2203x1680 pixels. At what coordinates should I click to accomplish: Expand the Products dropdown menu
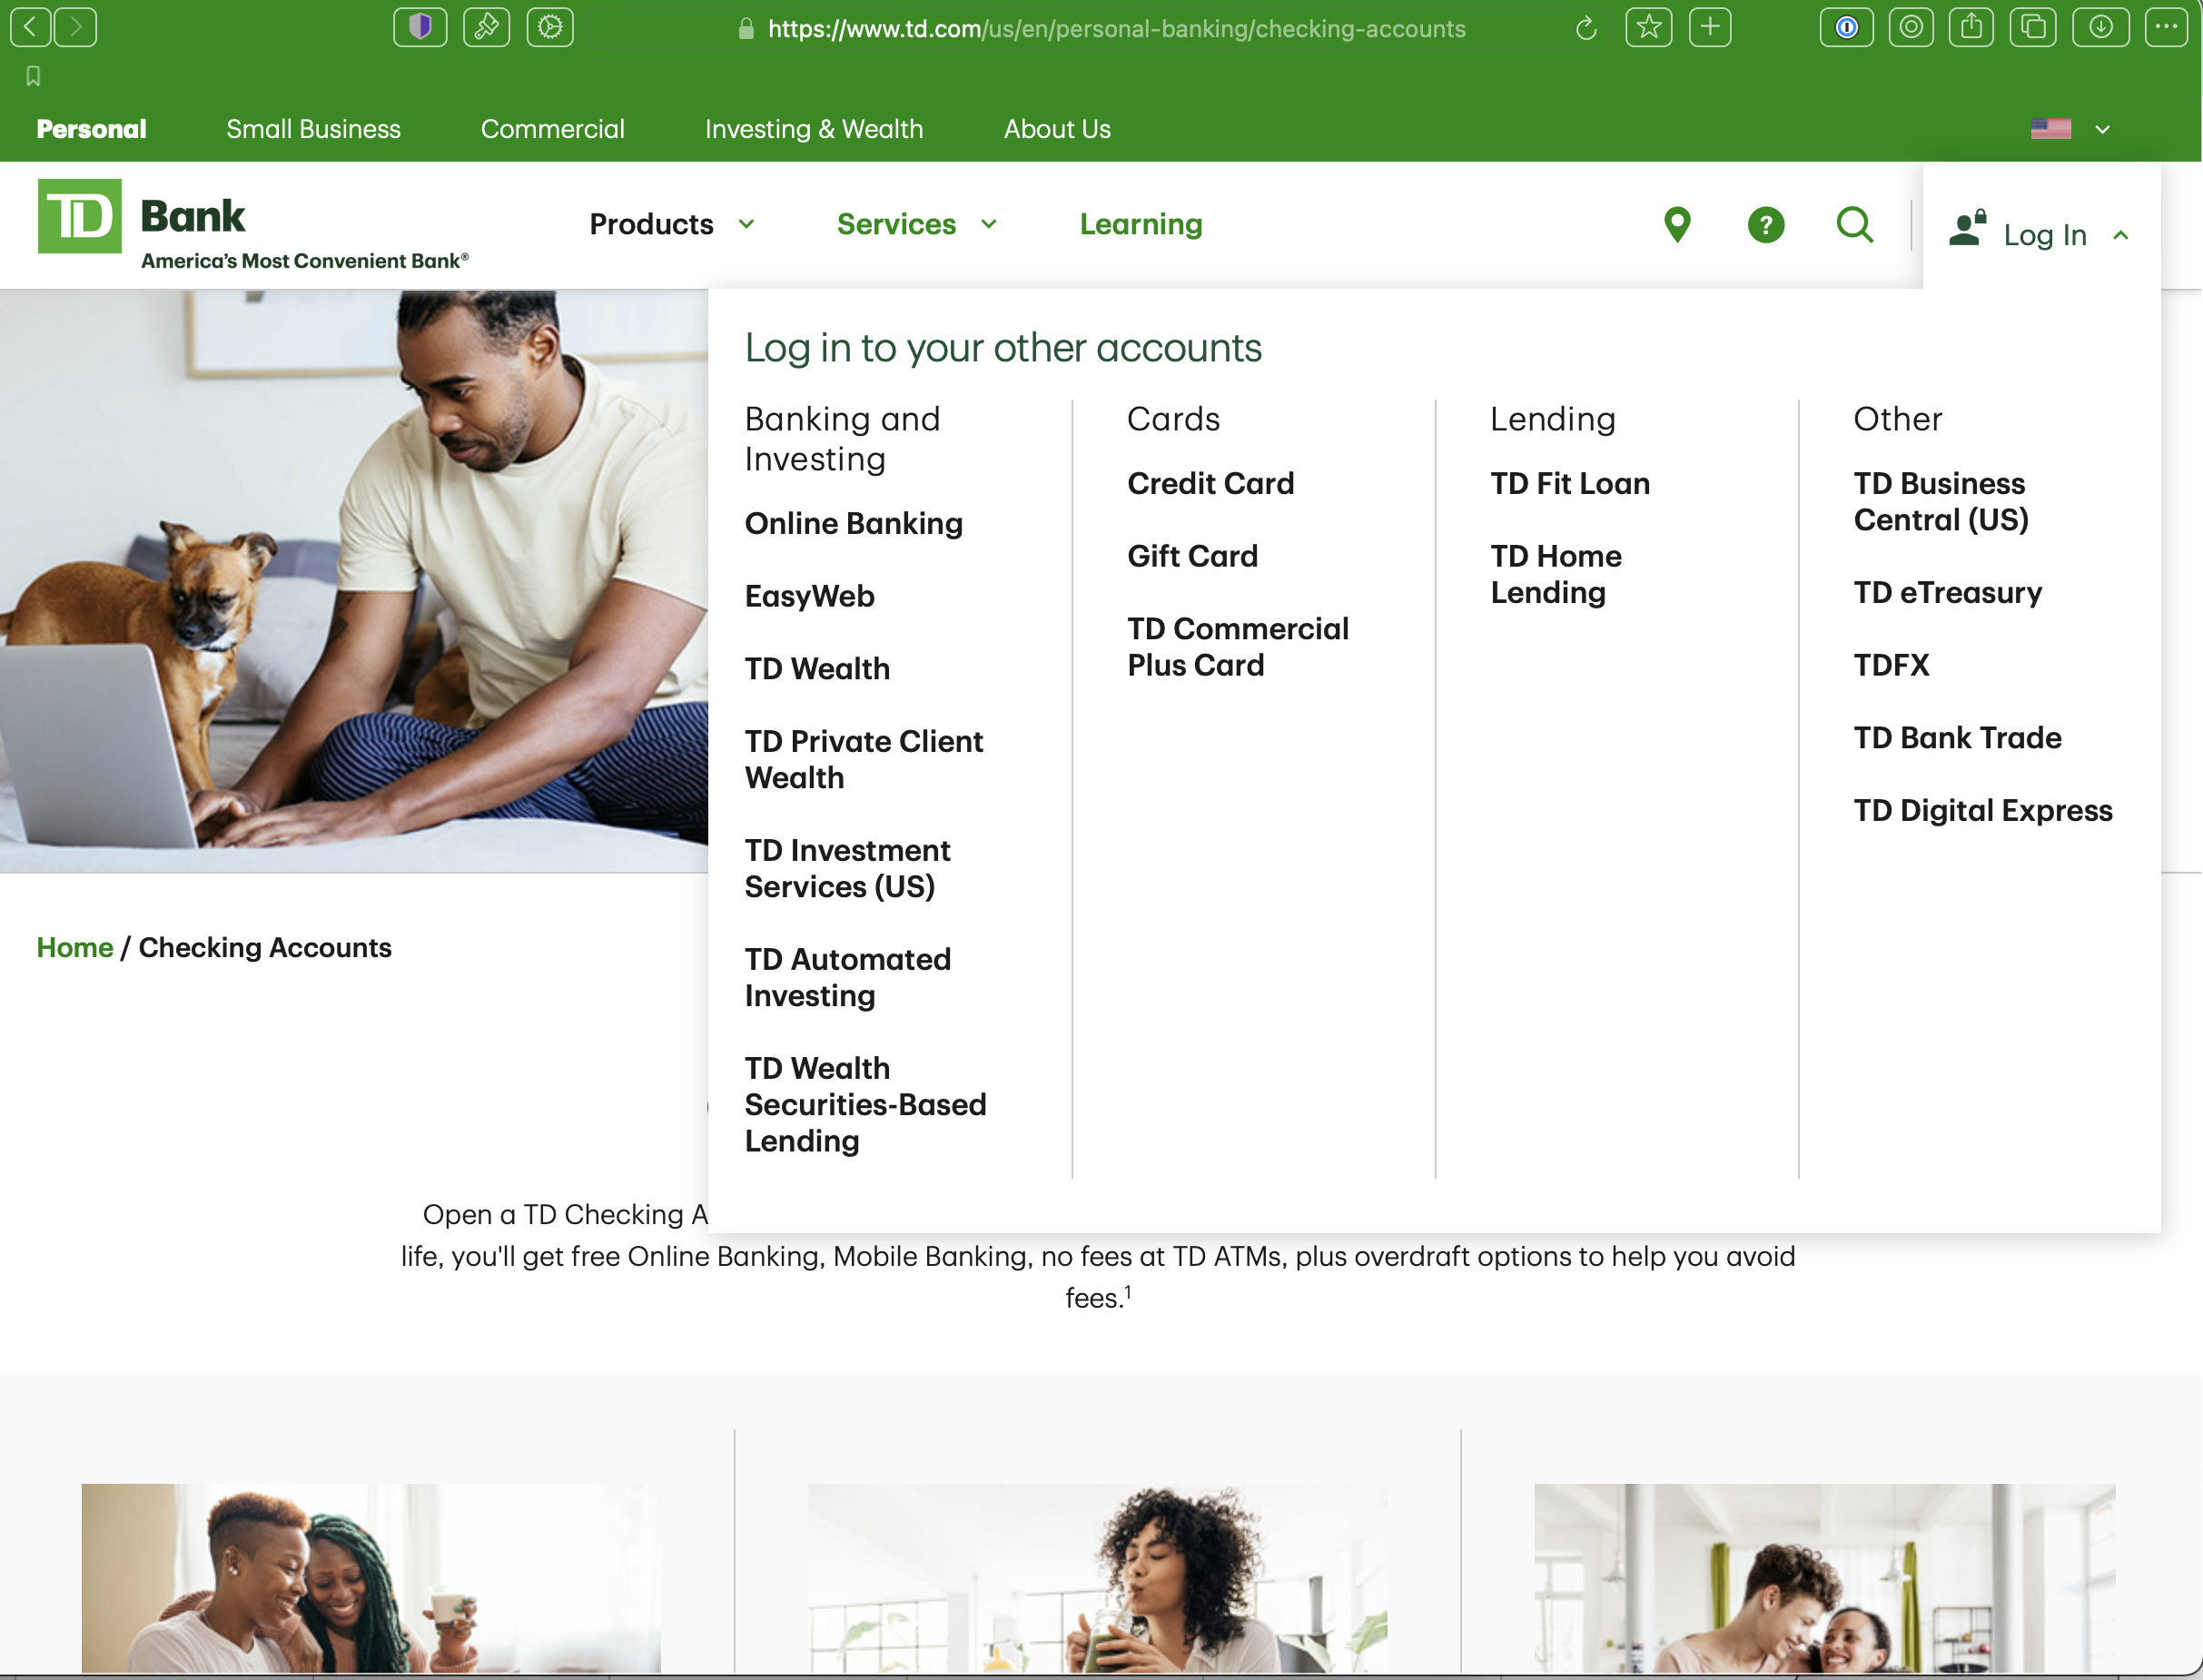671,224
